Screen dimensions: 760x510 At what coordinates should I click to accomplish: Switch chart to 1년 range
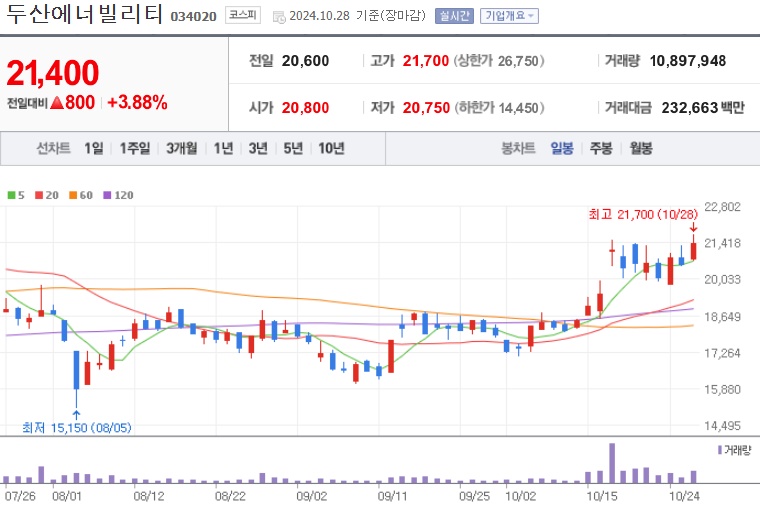223,148
